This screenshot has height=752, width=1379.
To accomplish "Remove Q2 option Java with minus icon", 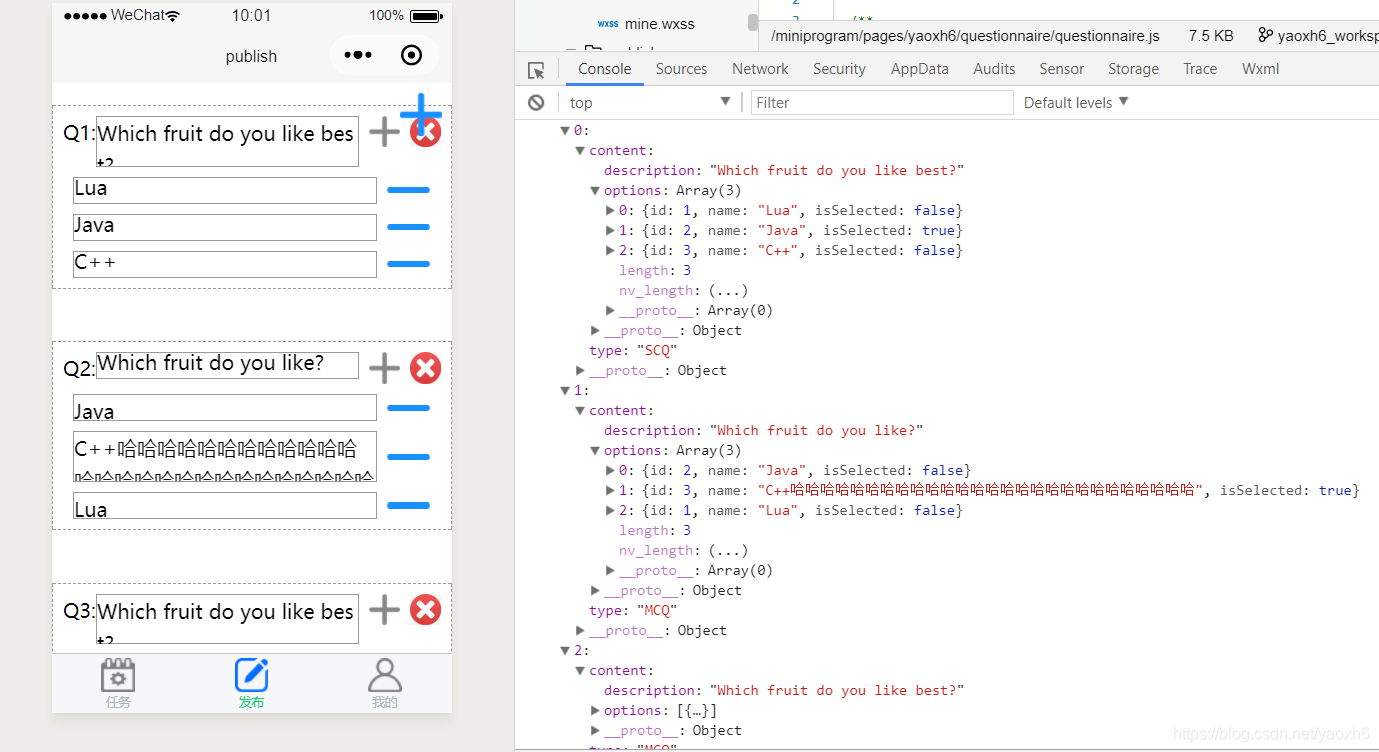I will [408, 408].
